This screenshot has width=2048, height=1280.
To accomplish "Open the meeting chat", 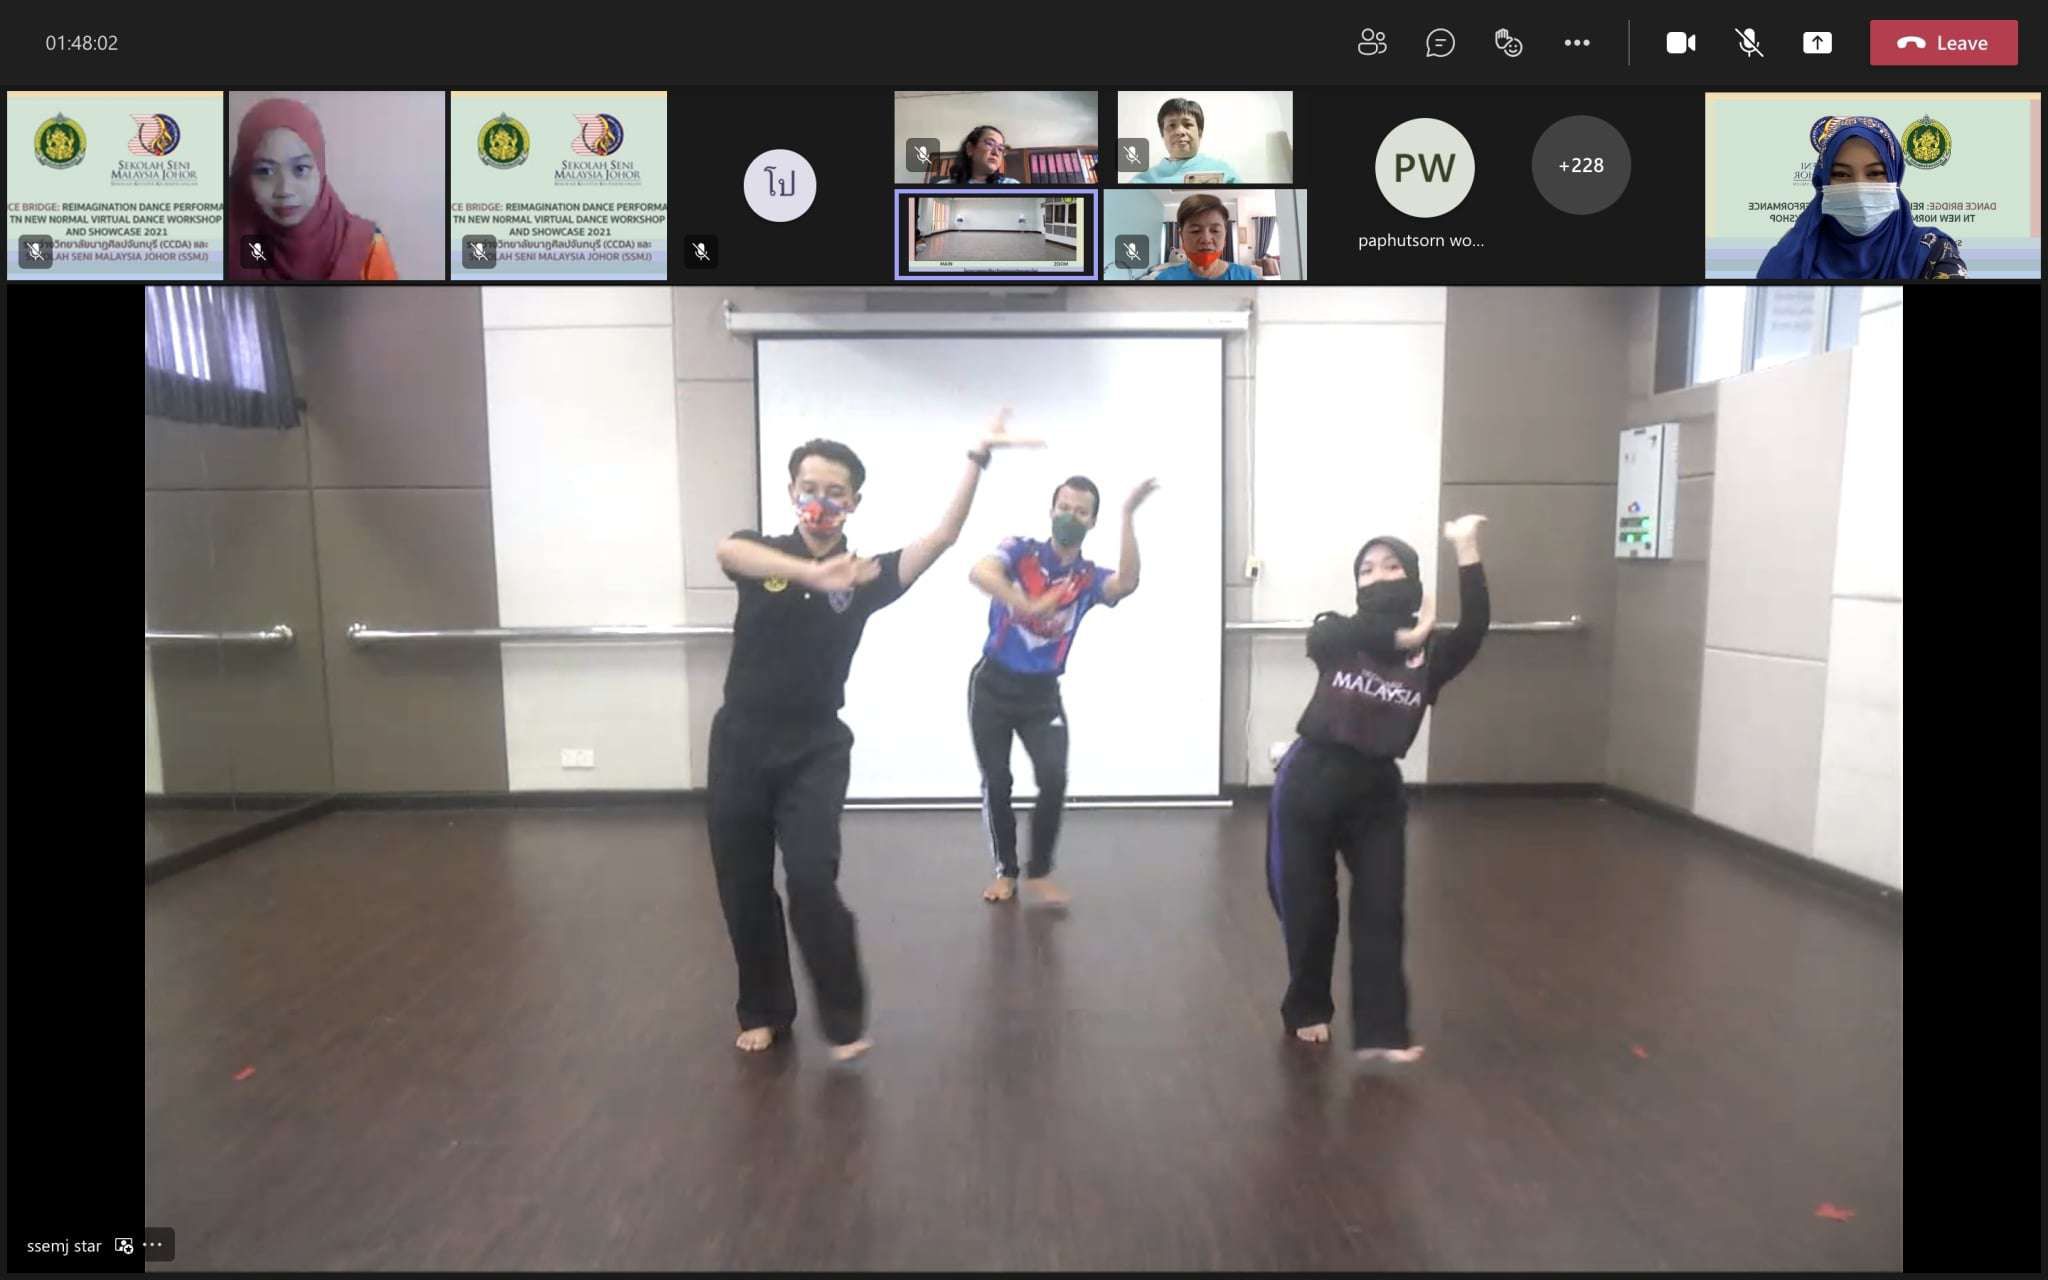I will pos(1440,43).
